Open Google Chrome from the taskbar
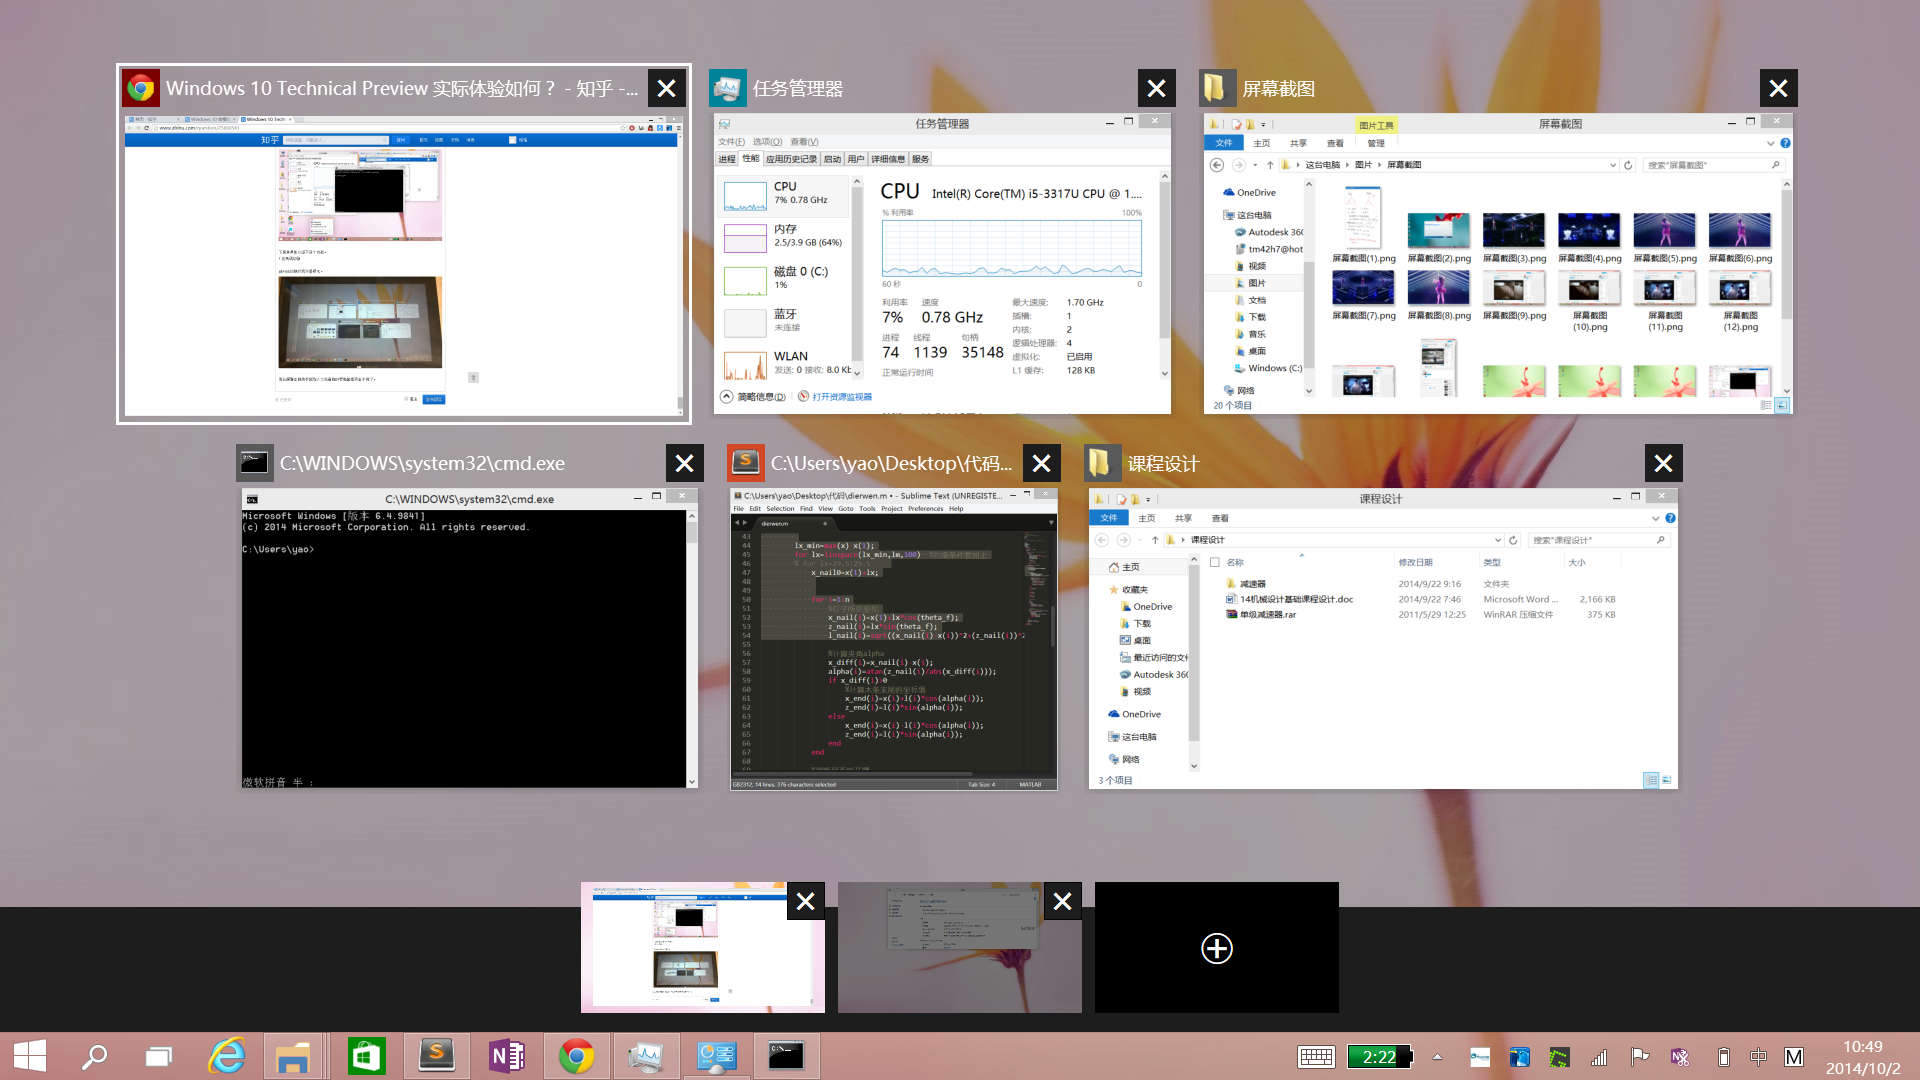Image resolution: width=1920 pixels, height=1080 pixels. (576, 1056)
